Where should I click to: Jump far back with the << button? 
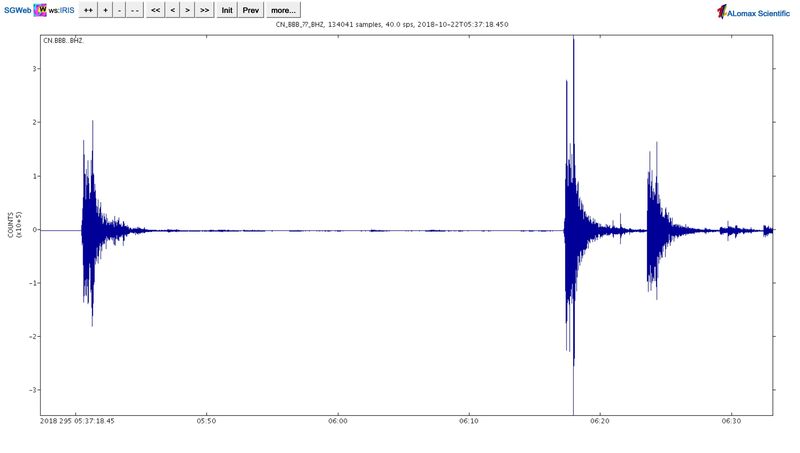156,10
